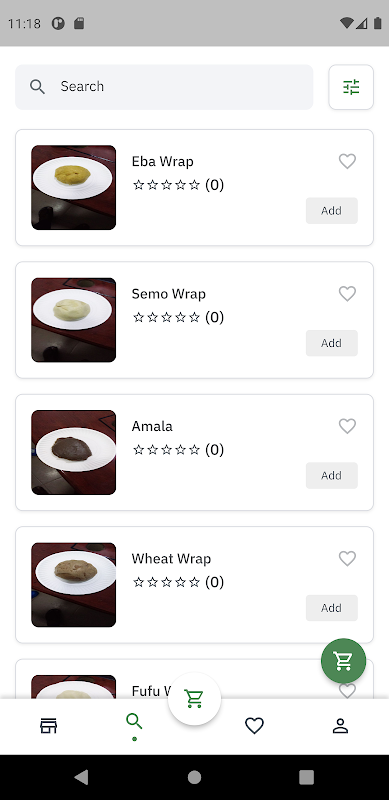Open the Eba Wrap food thumbnail

pos(74,187)
